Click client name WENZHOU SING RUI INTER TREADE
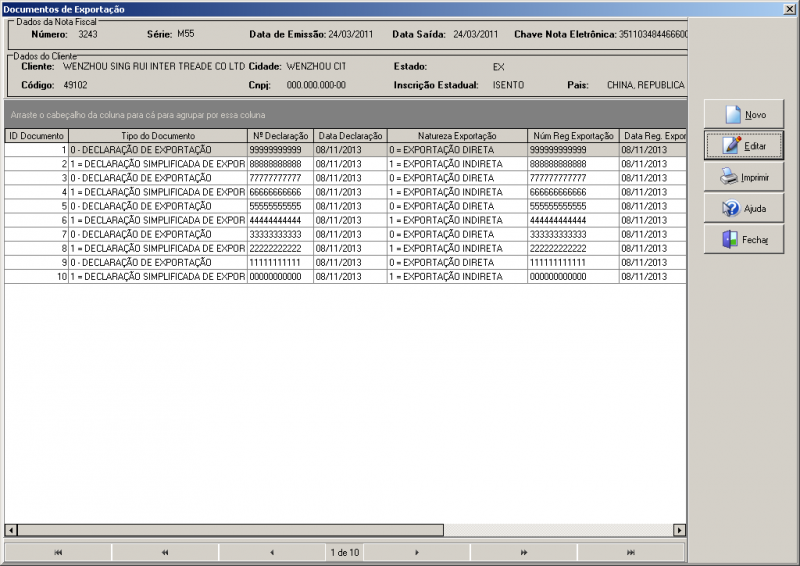The height and width of the screenshot is (566, 800). (154, 66)
